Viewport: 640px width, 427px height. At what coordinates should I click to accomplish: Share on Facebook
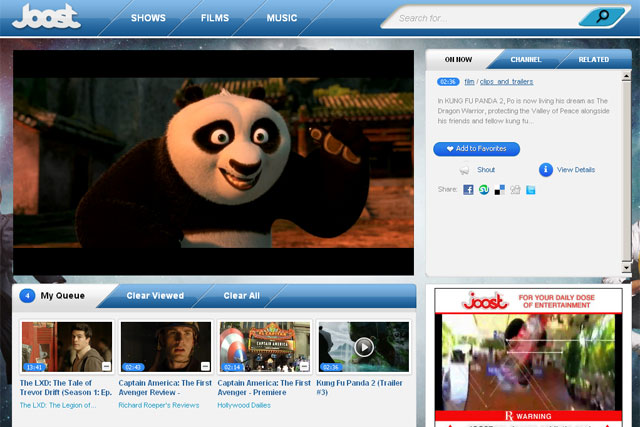(468, 190)
